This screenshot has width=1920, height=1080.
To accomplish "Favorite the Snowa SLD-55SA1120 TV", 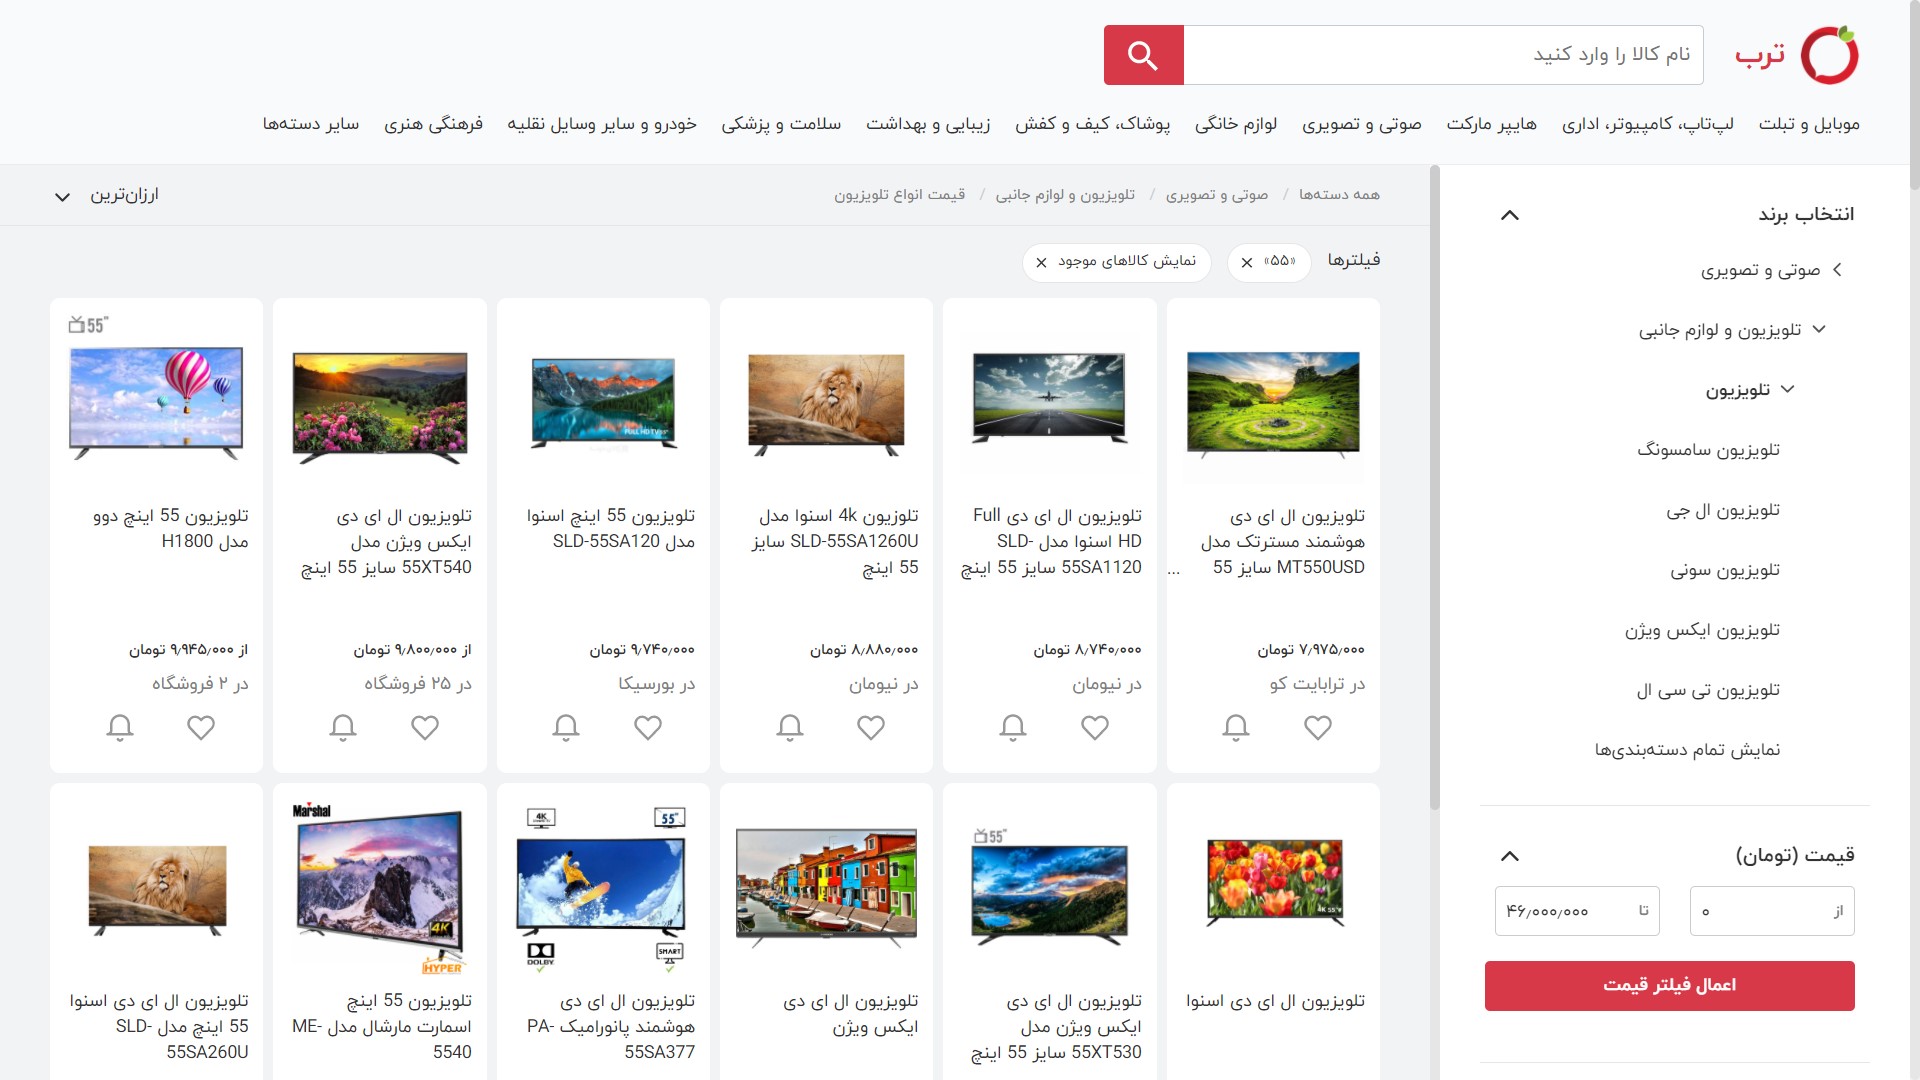I will [x=1094, y=728].
